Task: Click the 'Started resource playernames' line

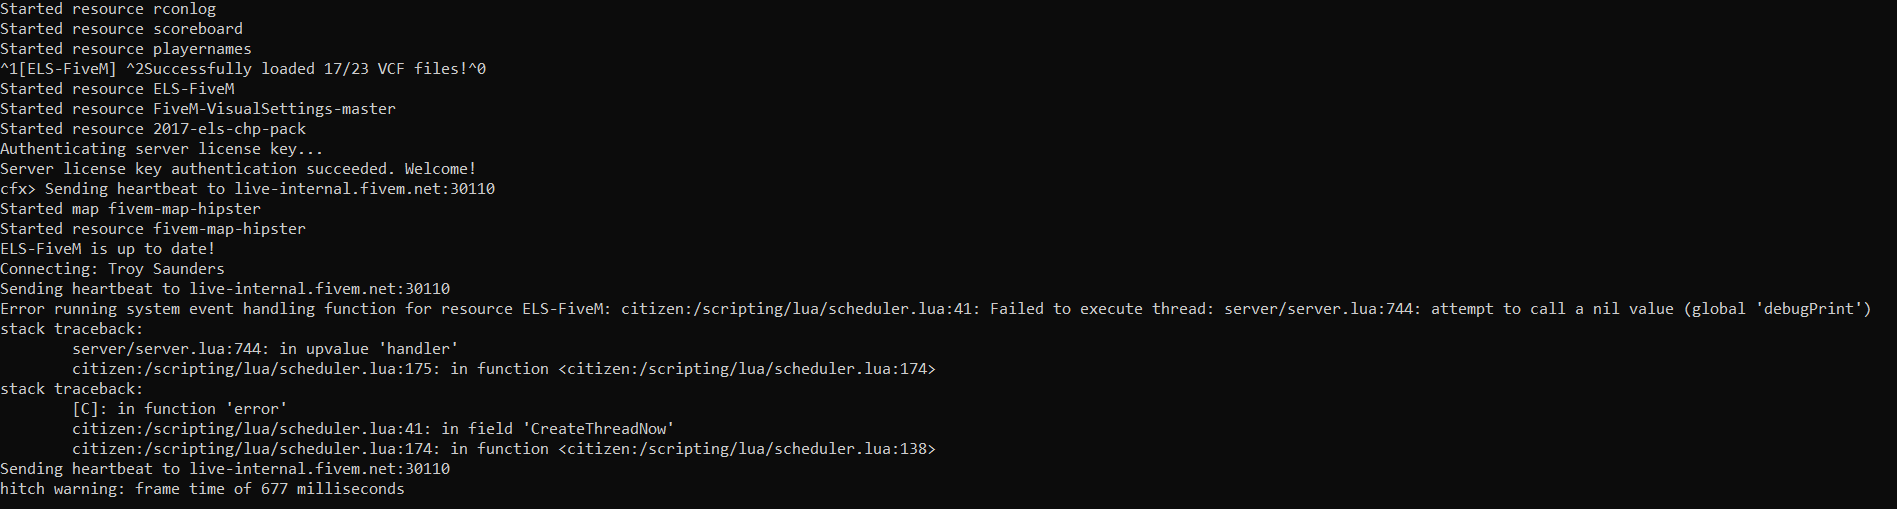Action: coord(126,49)
